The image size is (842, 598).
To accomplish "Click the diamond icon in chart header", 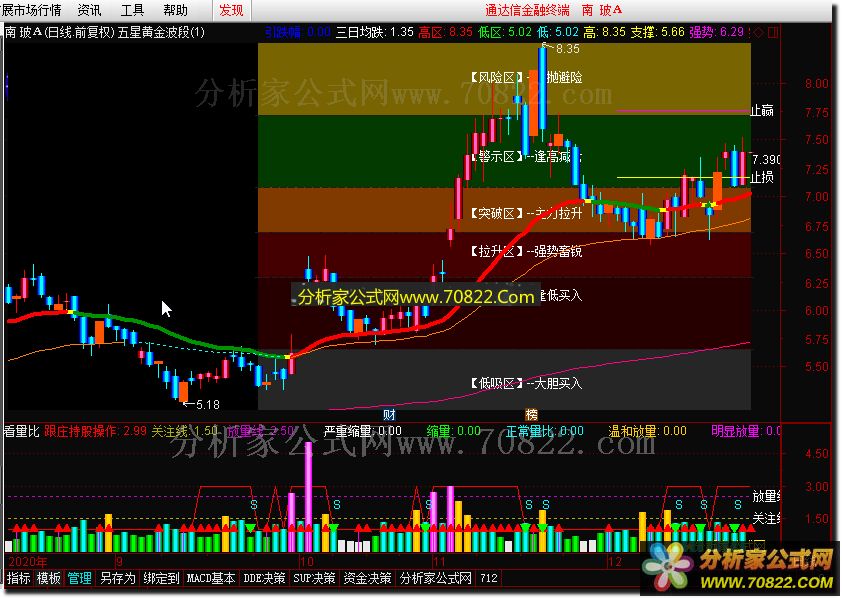I will (758, 33).
